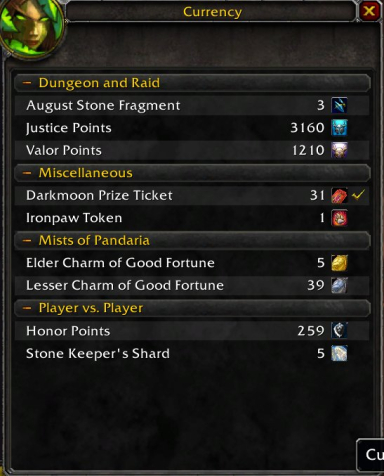Select the Justice Points row
This screenshot has height=476, width=384.
click(x=192, y=128)
